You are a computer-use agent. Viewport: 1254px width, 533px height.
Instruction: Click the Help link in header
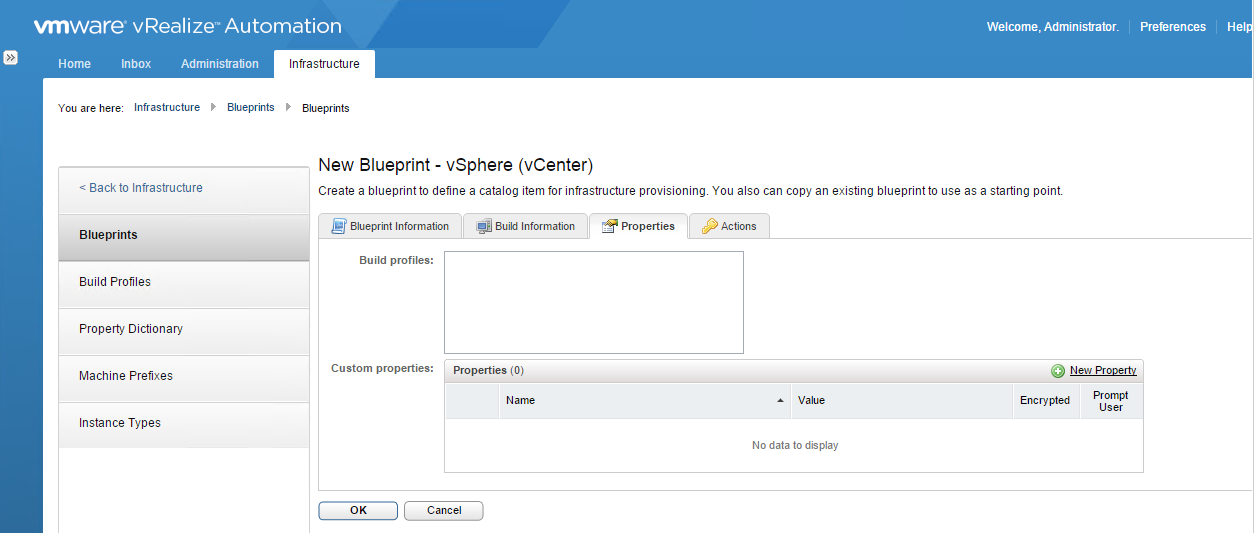[x=1239, y=27]
